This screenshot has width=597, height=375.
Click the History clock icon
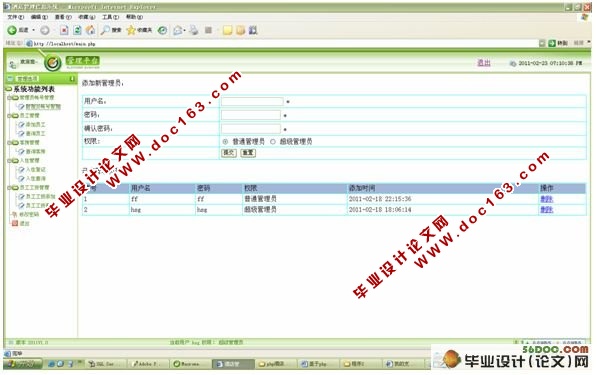(163, 30)
